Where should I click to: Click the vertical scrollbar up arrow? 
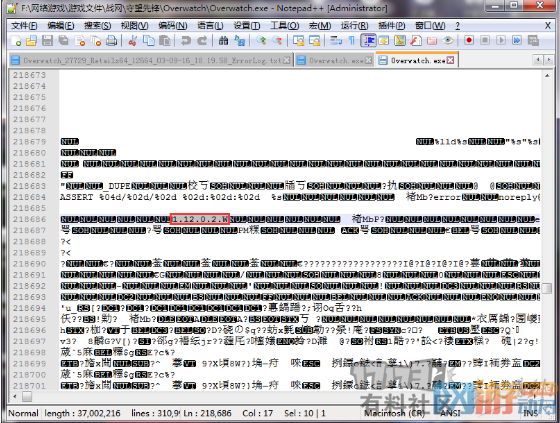[547, 76]
